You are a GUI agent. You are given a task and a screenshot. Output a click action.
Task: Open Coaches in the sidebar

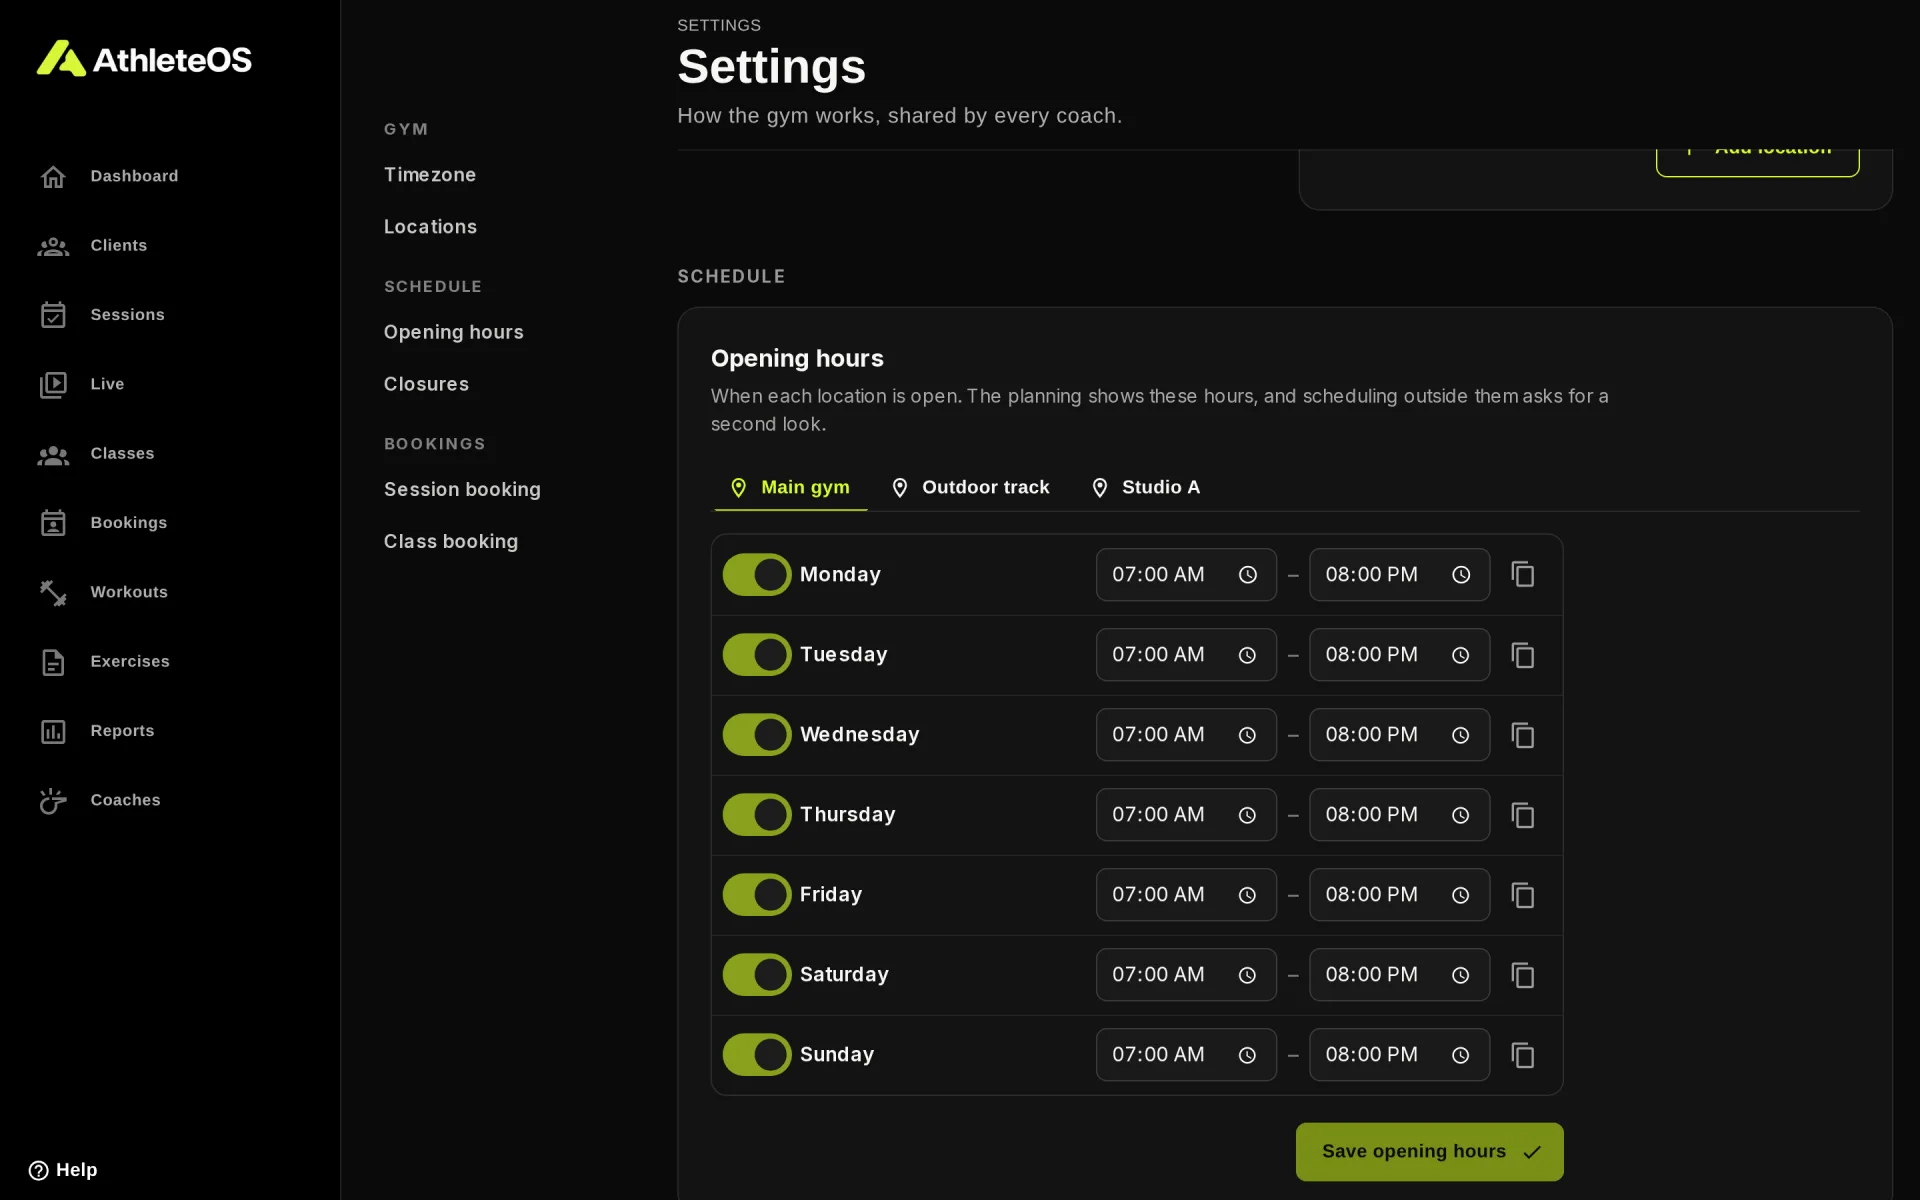click(99, 800)
